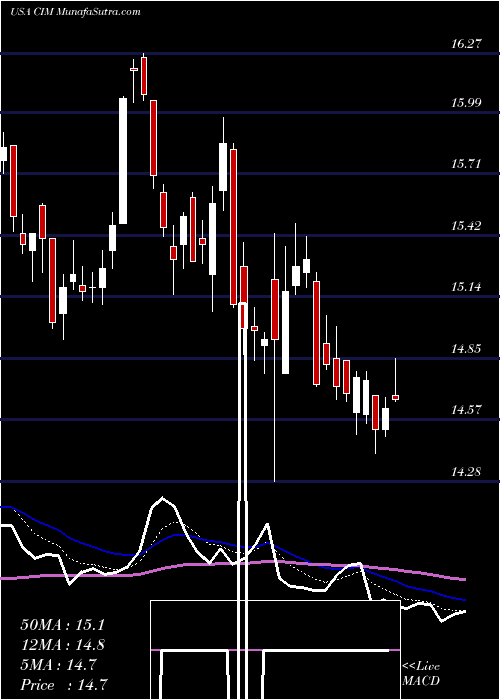Click the 14.57 price level label

467,409
